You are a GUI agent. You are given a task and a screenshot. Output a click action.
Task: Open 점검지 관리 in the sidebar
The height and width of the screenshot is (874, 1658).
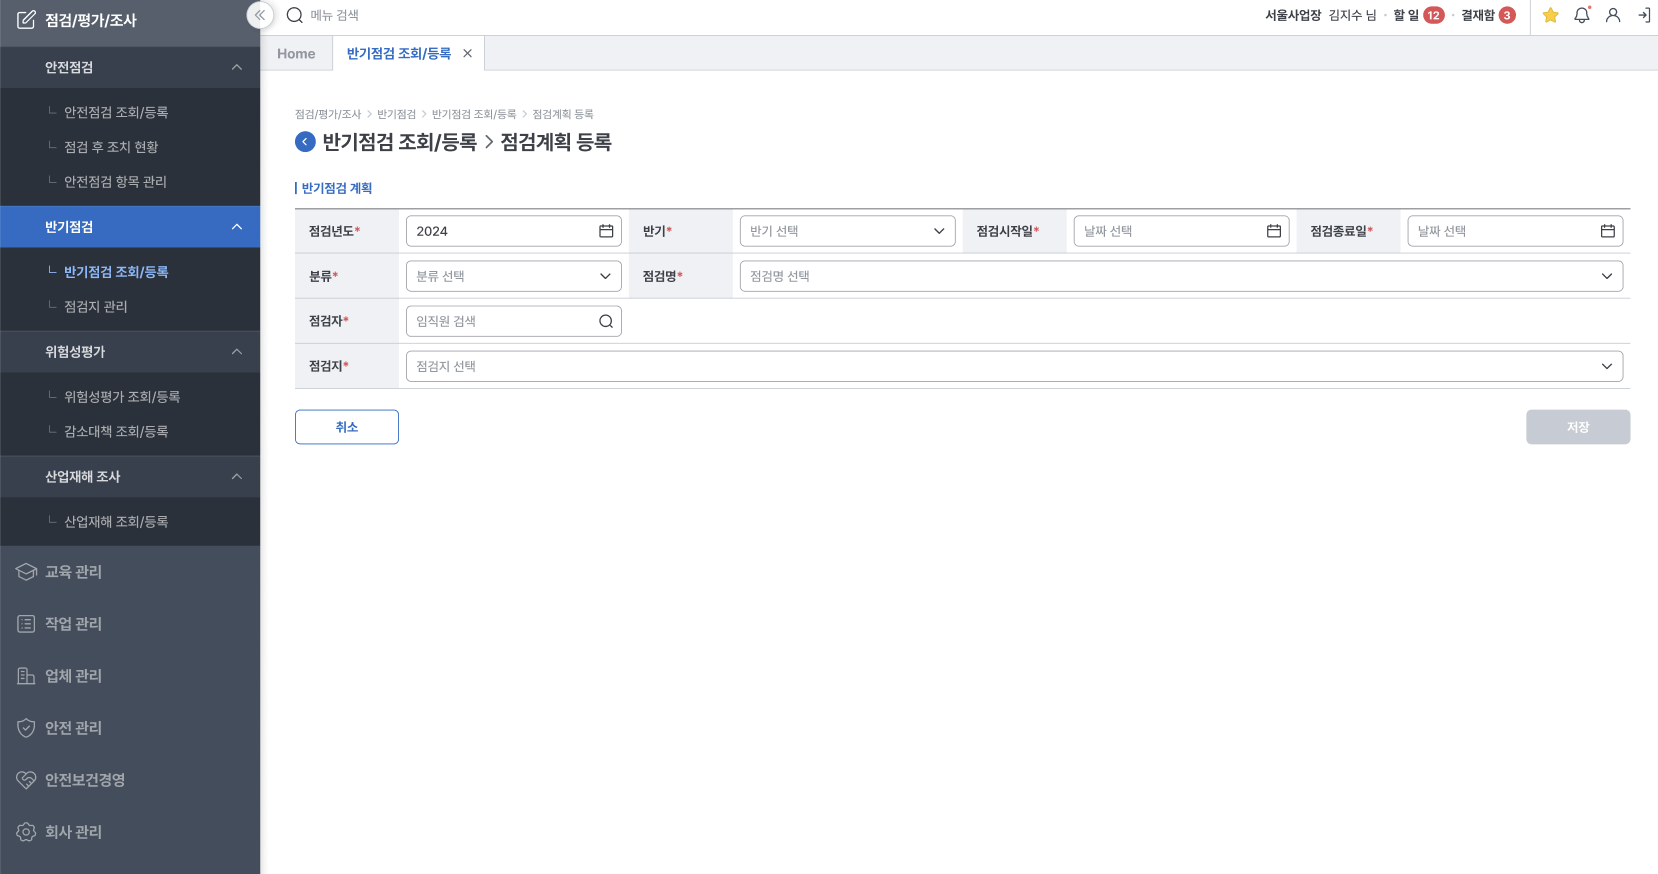pos(96,307)
